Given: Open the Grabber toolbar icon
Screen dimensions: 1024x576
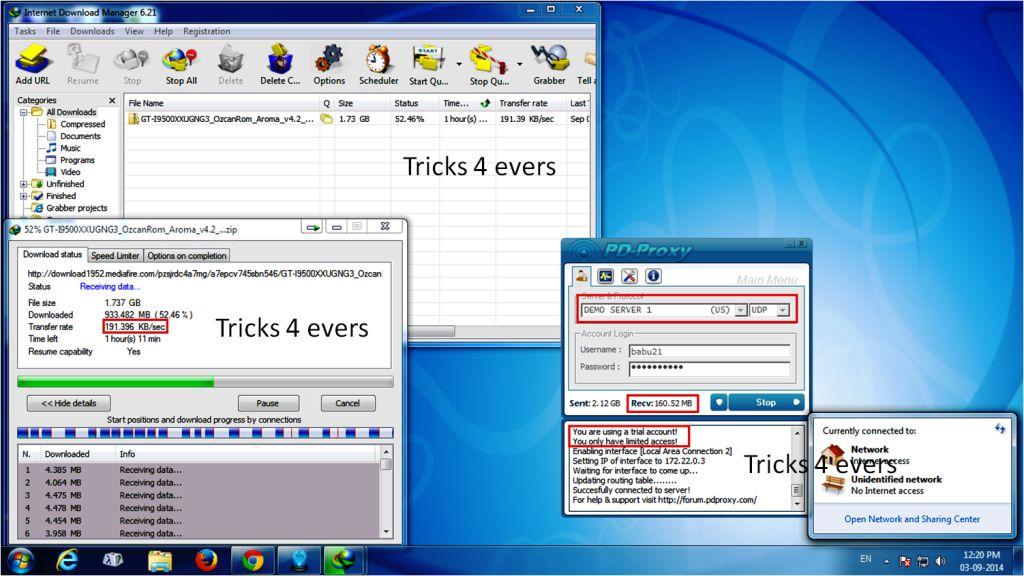Looking at the screenshot, I should (549, 64).
